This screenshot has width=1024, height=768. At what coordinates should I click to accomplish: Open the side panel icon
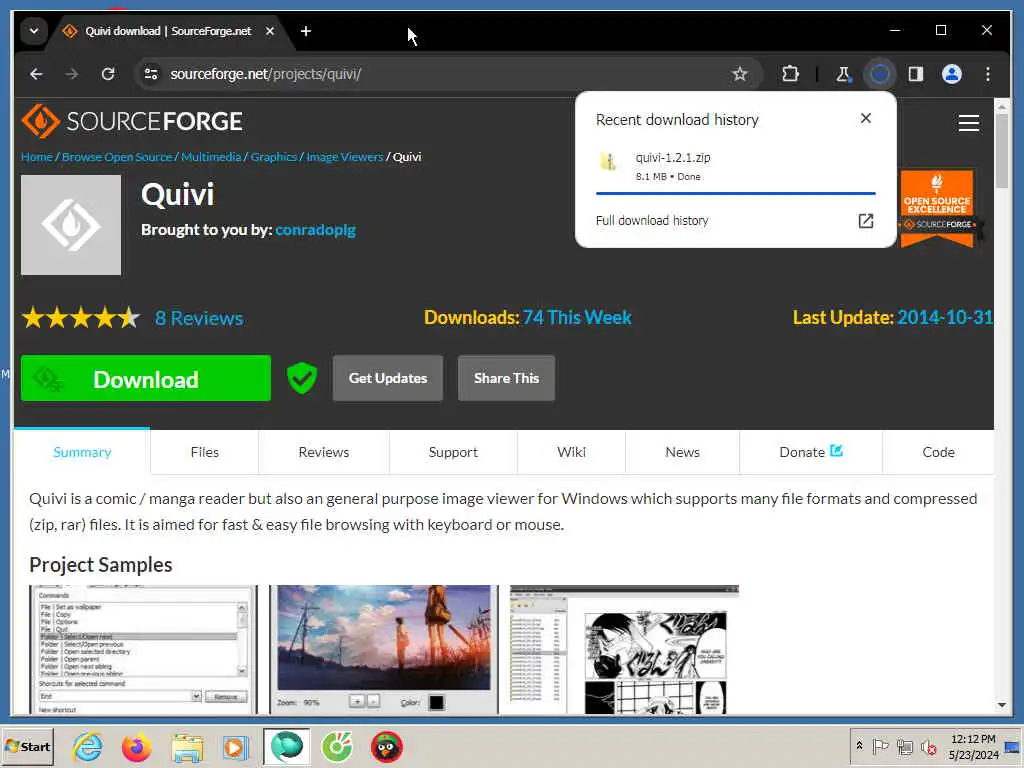(x=916, y=74)
